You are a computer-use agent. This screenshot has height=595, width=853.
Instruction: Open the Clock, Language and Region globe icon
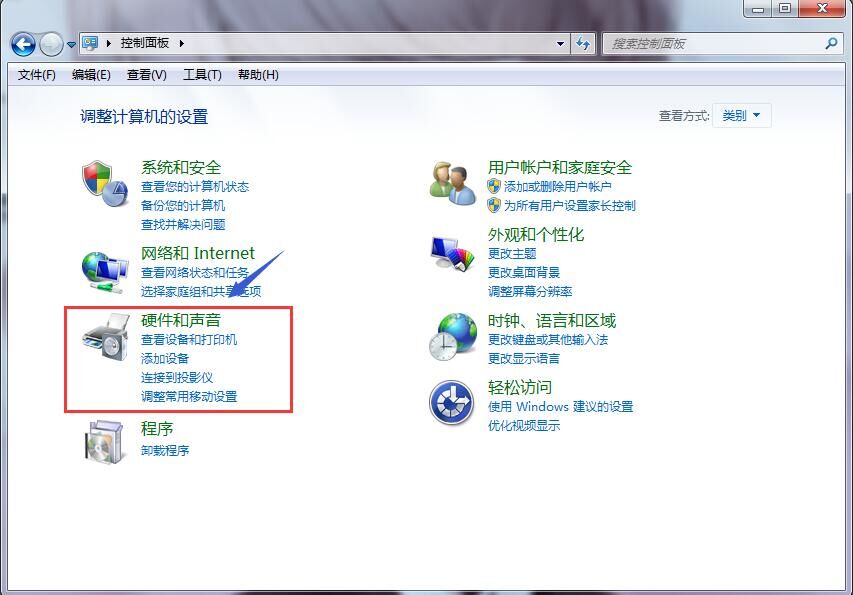tap(453, 336)
